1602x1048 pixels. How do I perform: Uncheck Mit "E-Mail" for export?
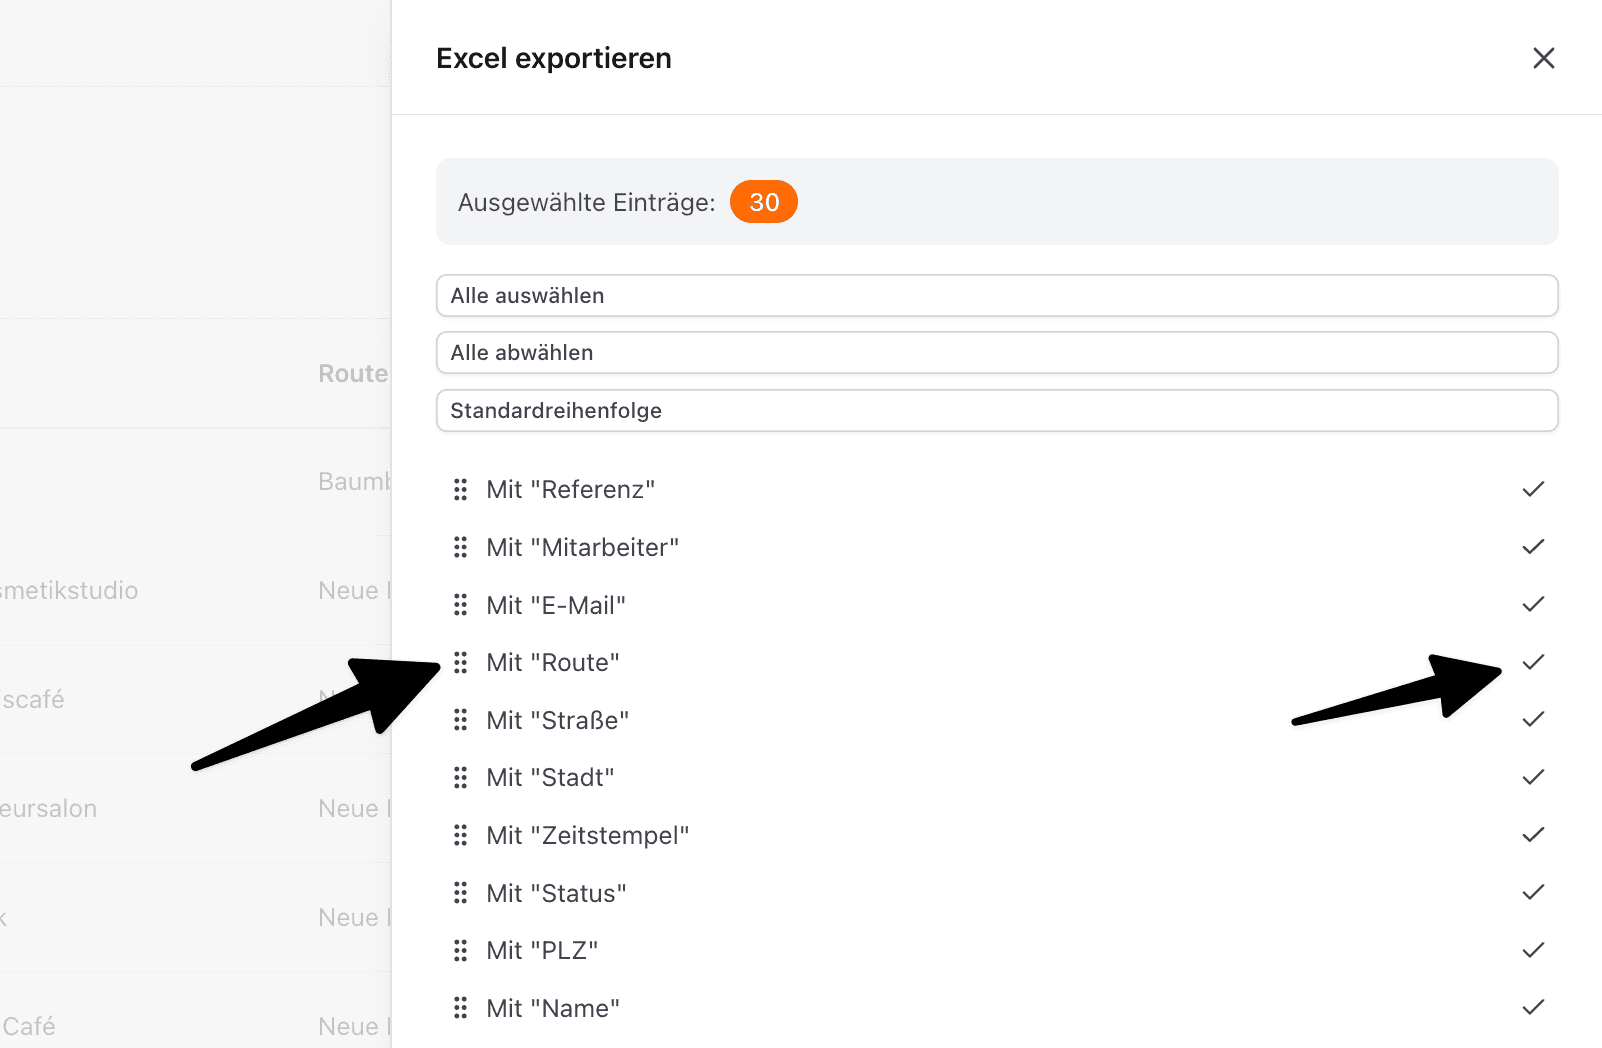click(1532, 604)
